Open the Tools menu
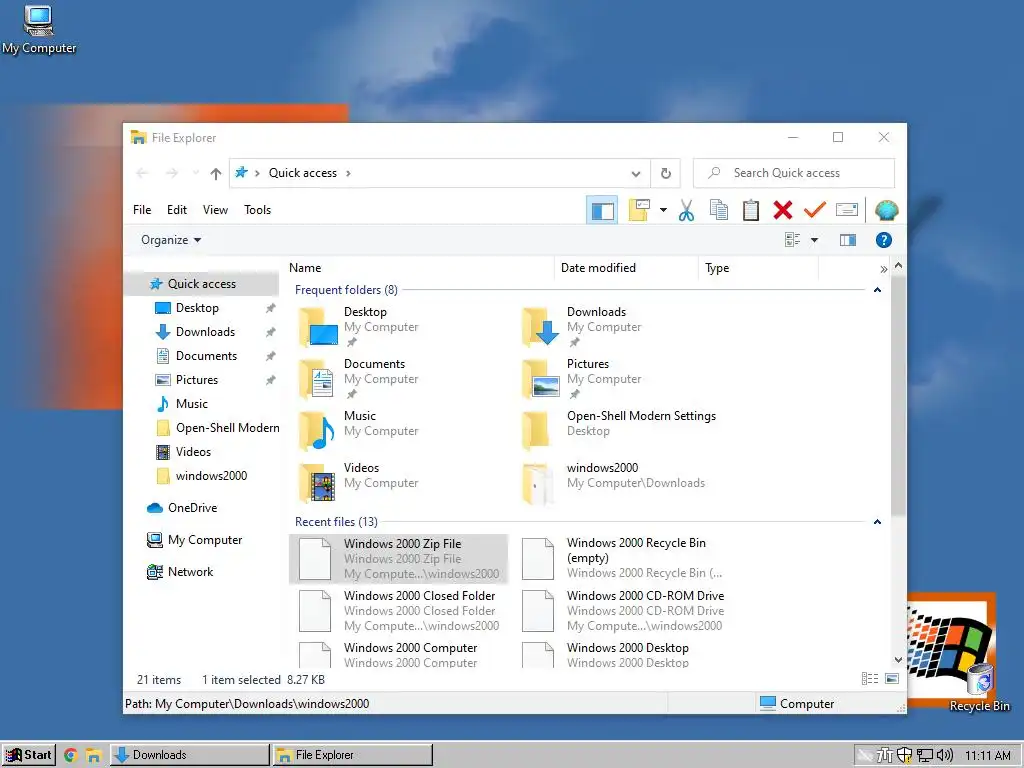Viewport: 1024px width, 768px height. pos(257,210)
